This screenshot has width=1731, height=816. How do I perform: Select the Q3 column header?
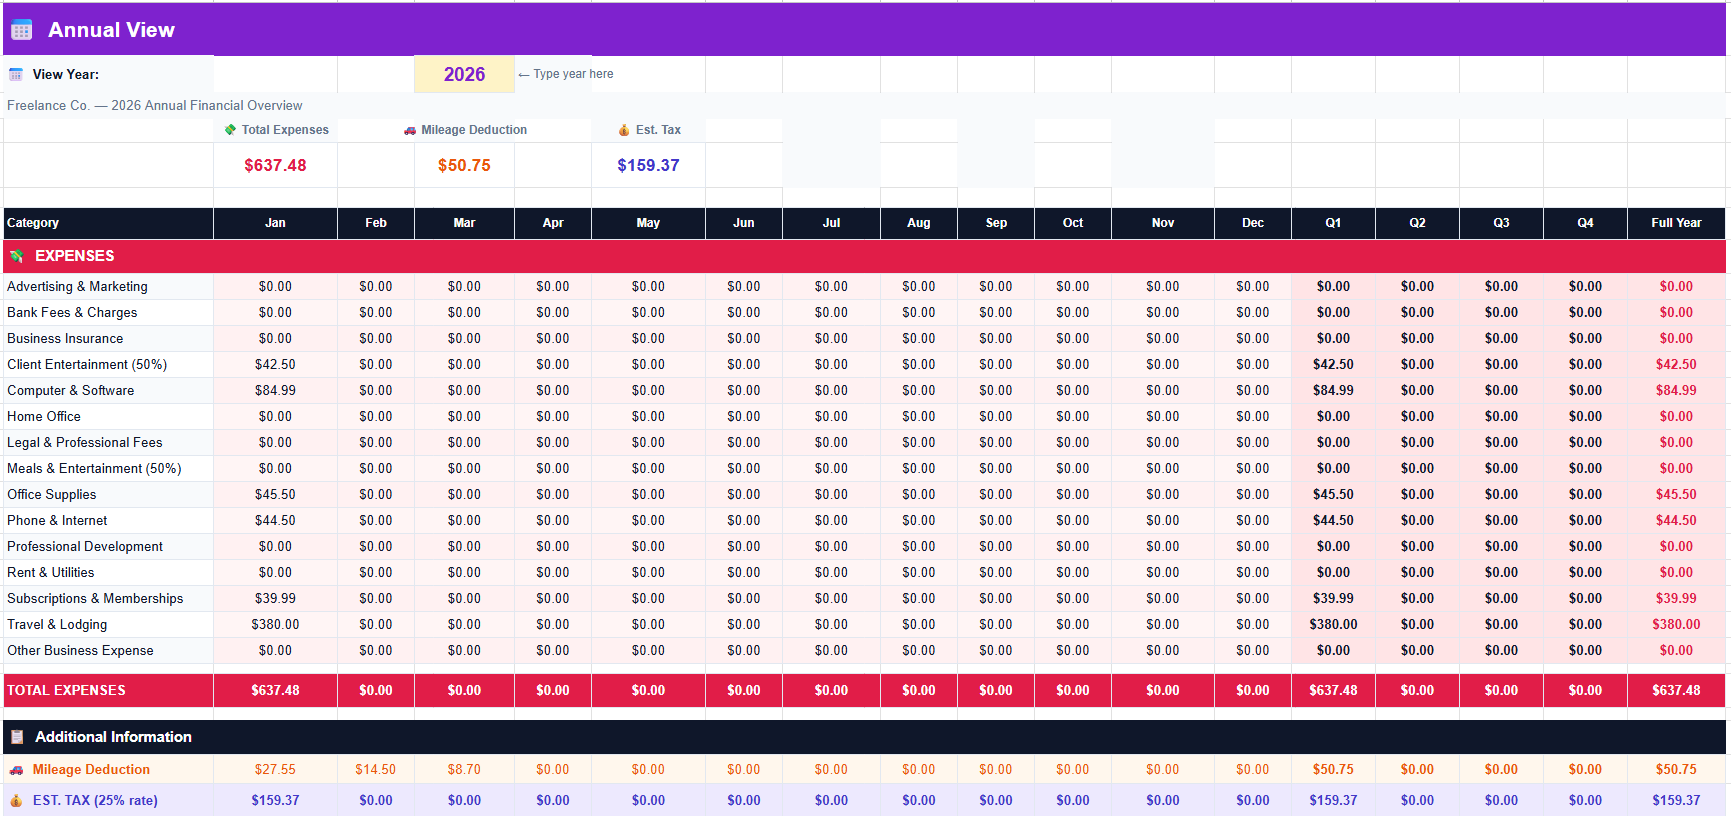pyautogui.click(x=1501, y=223)
